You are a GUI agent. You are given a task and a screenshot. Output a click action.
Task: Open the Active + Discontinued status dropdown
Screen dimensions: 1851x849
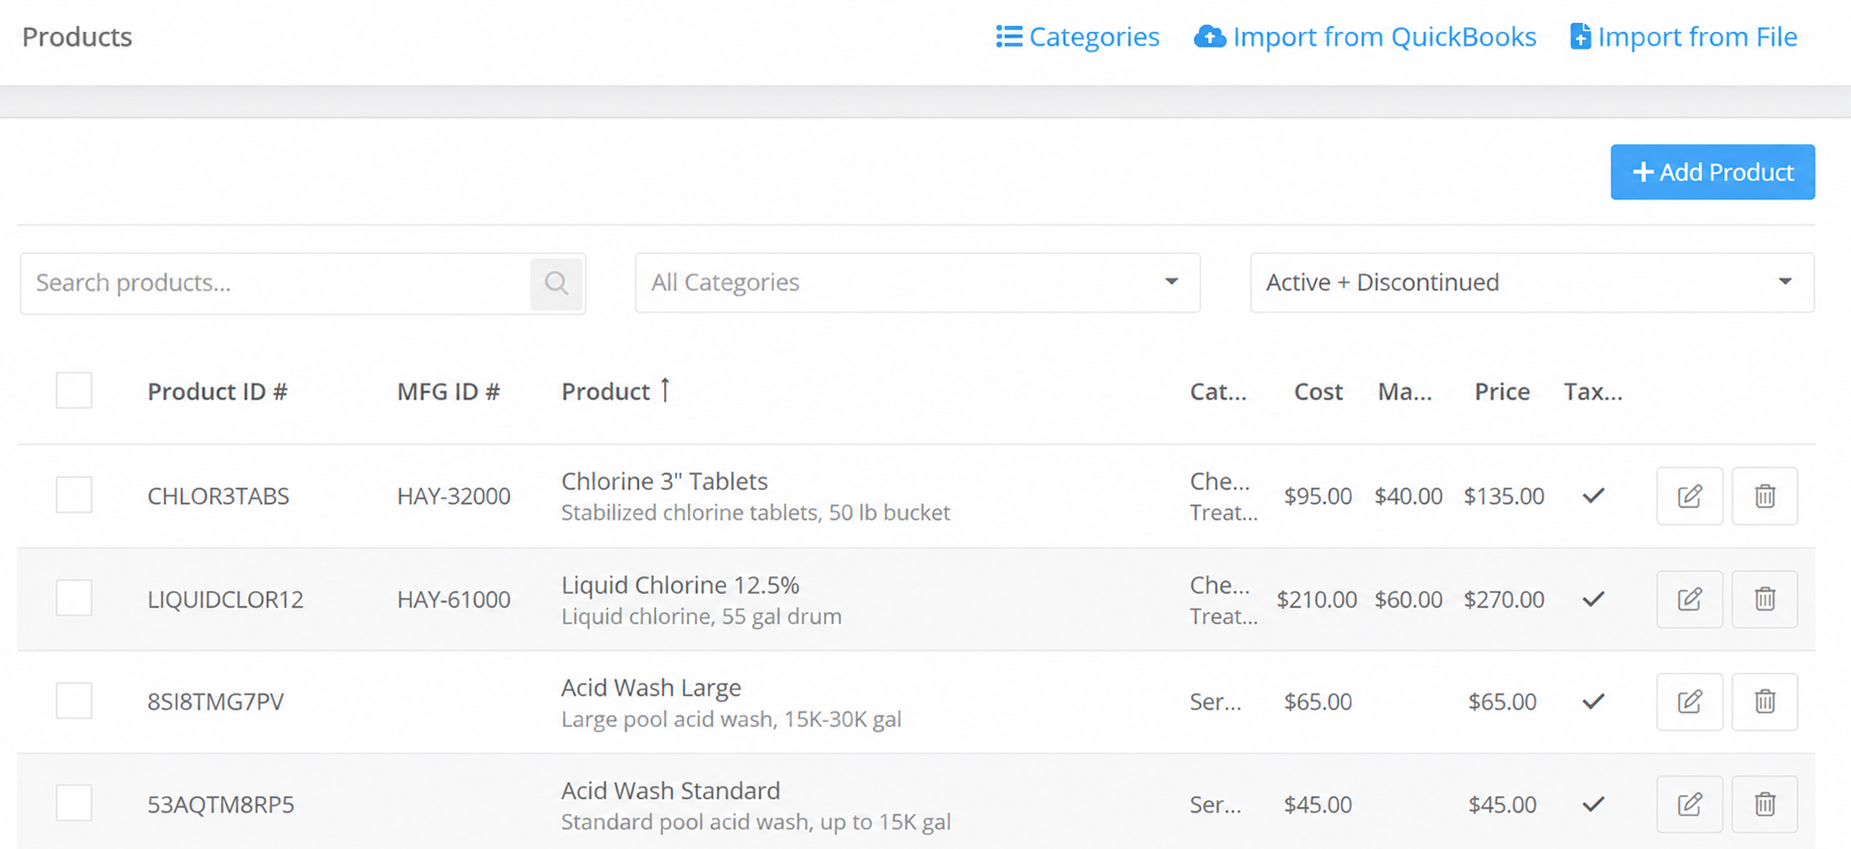(1532, 283)
